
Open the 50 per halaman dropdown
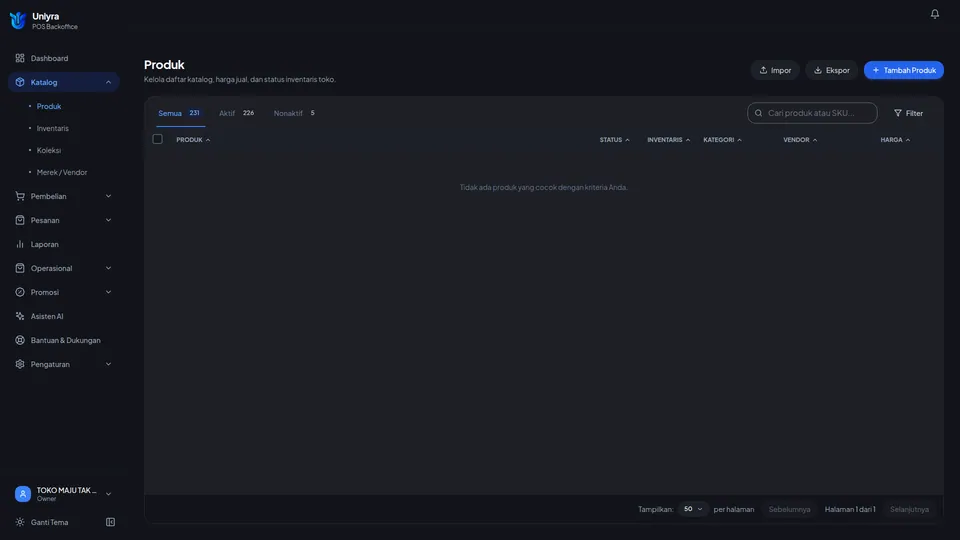(692, 509)
